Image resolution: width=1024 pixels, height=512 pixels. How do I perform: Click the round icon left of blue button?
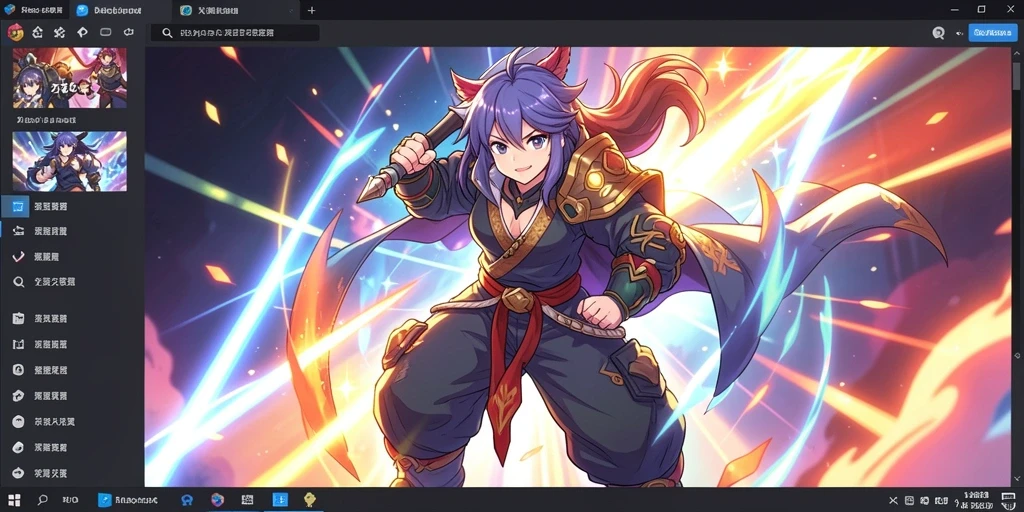938,33
